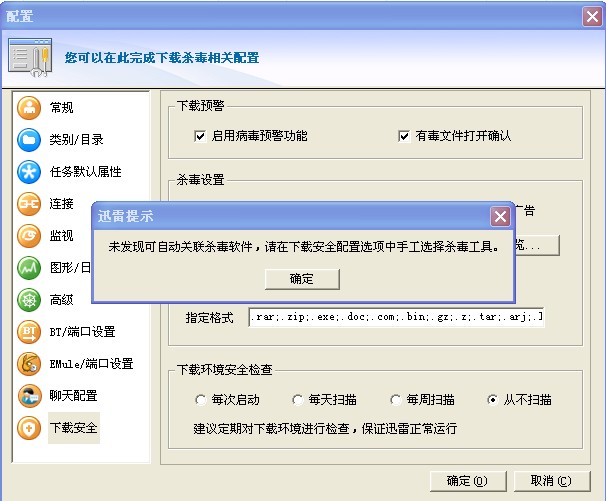
Task: Select the 每周扫描 radio button
Action: tap(395, 400)
